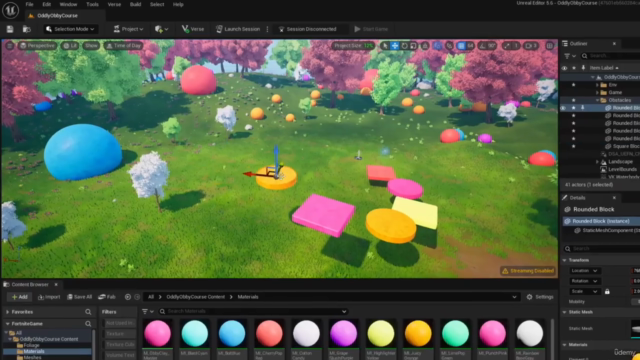Open the Window menu
Viewport: 640px width, 360px height.
coord(68,4)
